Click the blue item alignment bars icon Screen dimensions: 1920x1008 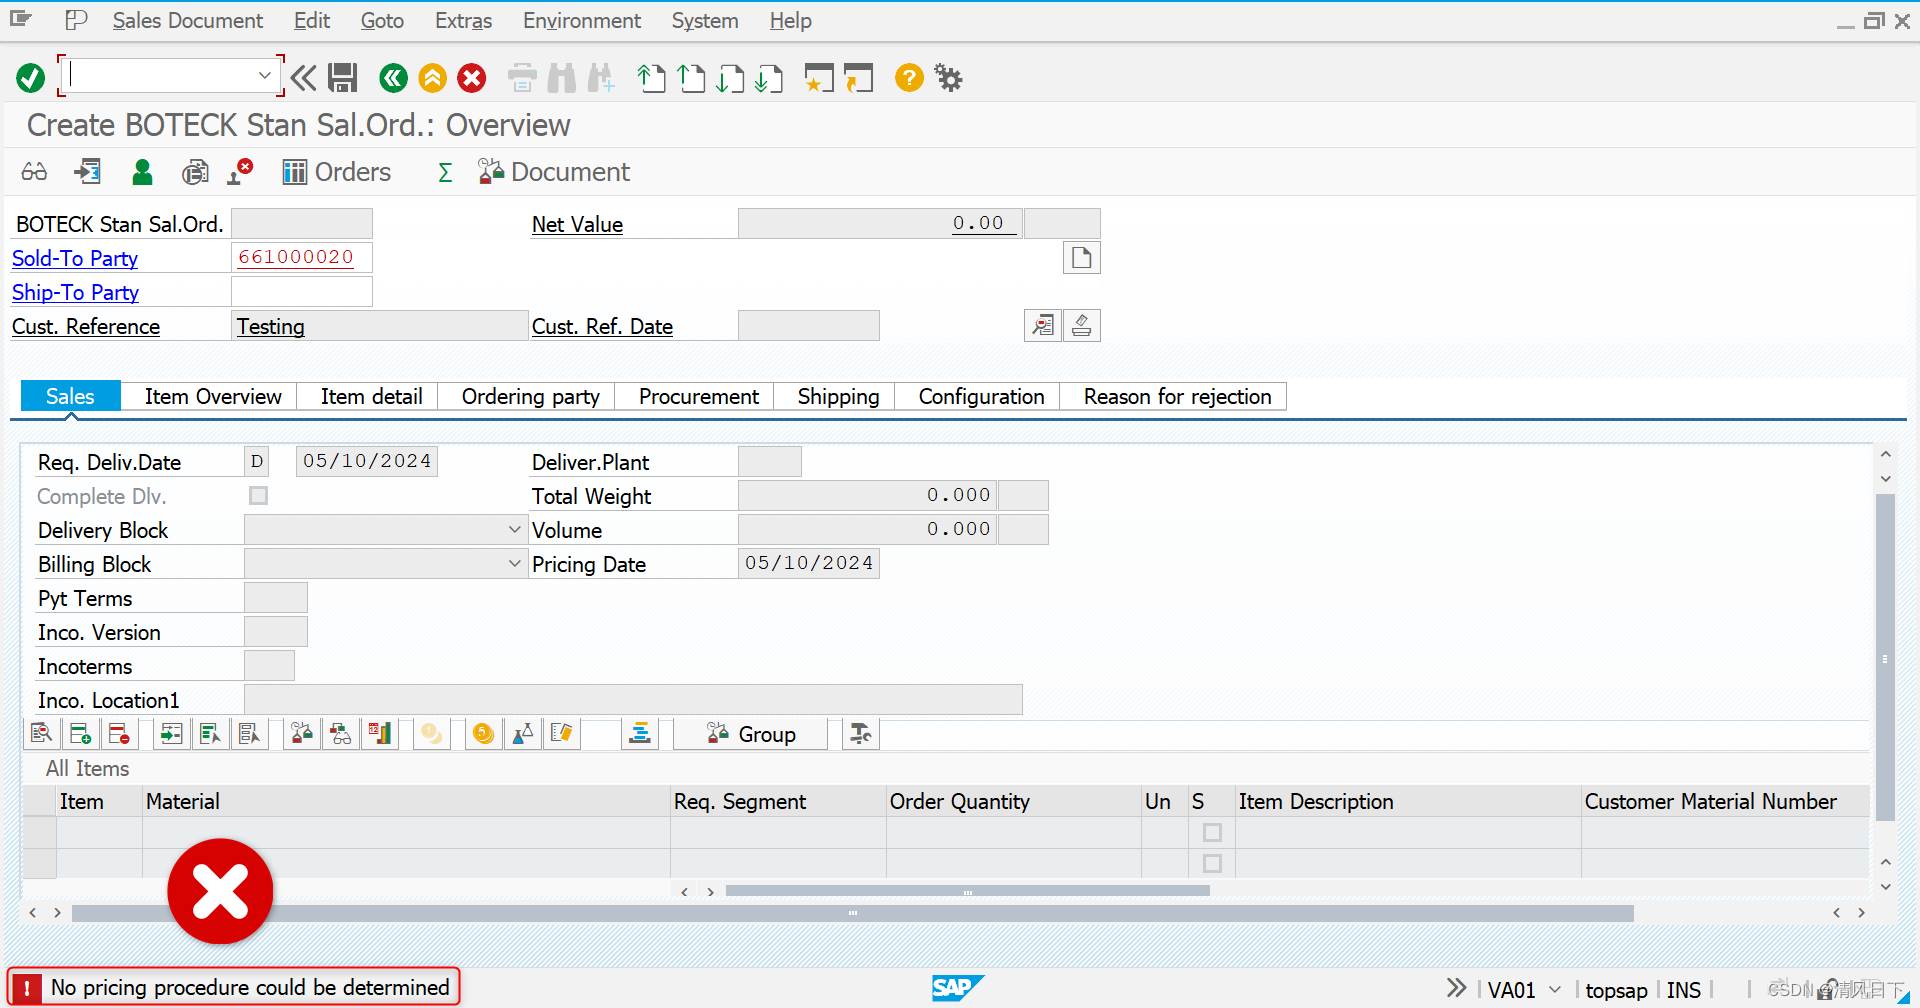coord(640,734)
